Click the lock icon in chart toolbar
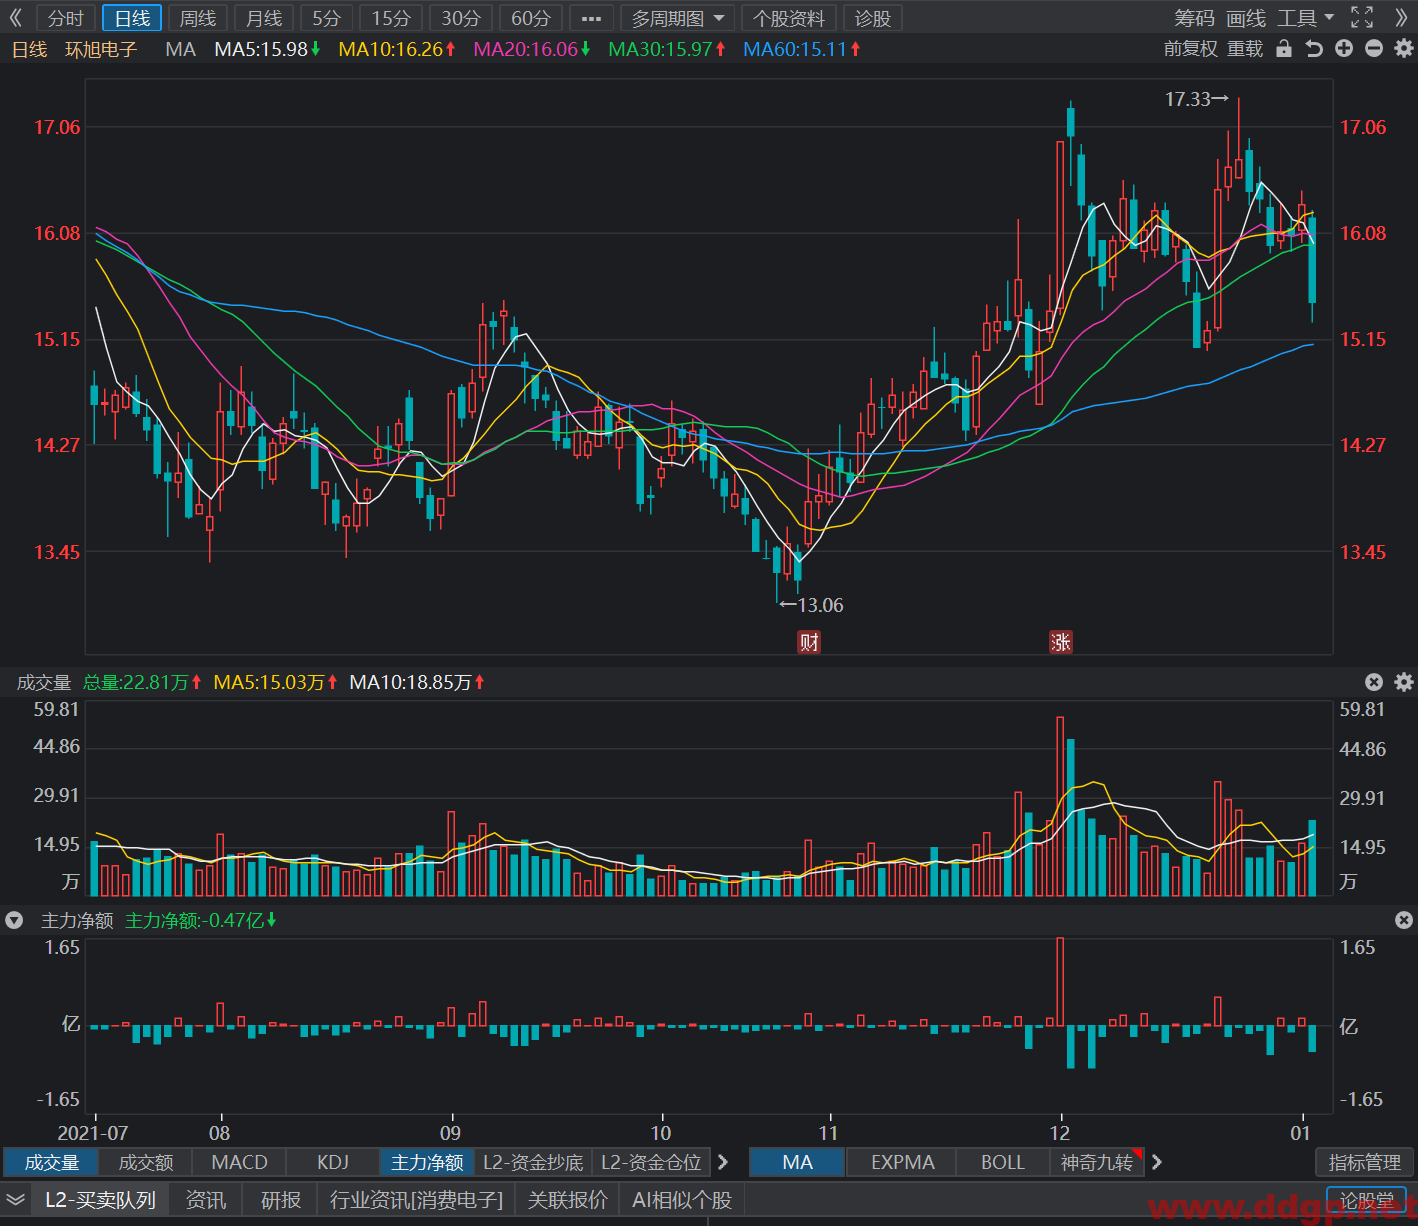This screenshot has height=1226, width=1418. coord(1284,48)
